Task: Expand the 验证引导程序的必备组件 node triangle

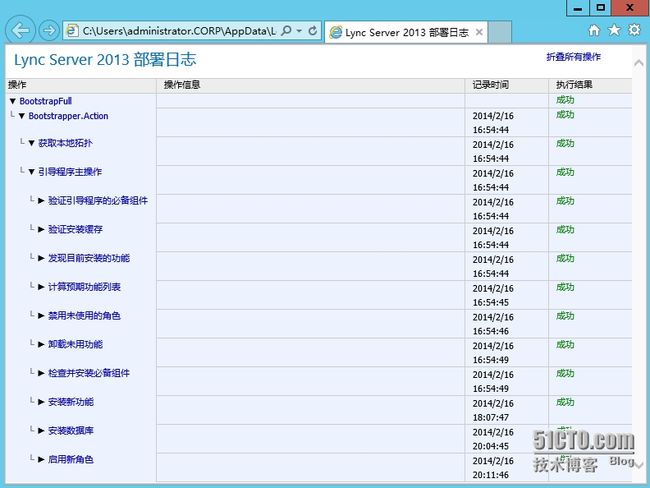Action: coord(41,201)
